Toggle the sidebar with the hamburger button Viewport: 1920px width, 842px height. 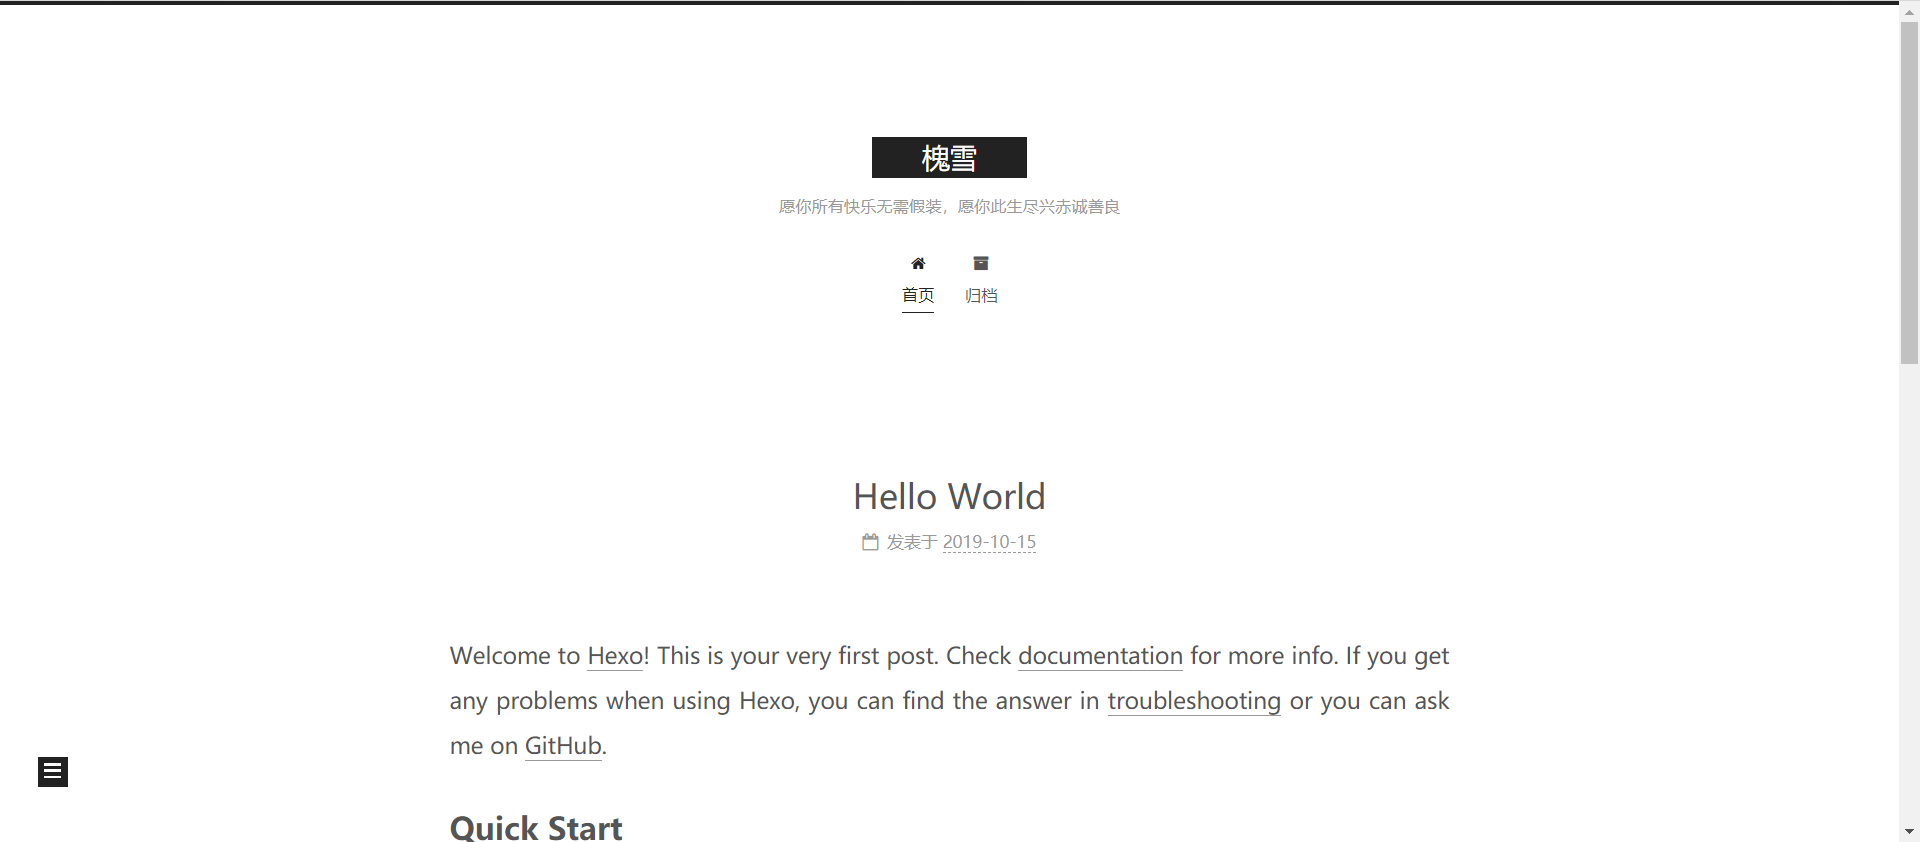coord(53,772)
